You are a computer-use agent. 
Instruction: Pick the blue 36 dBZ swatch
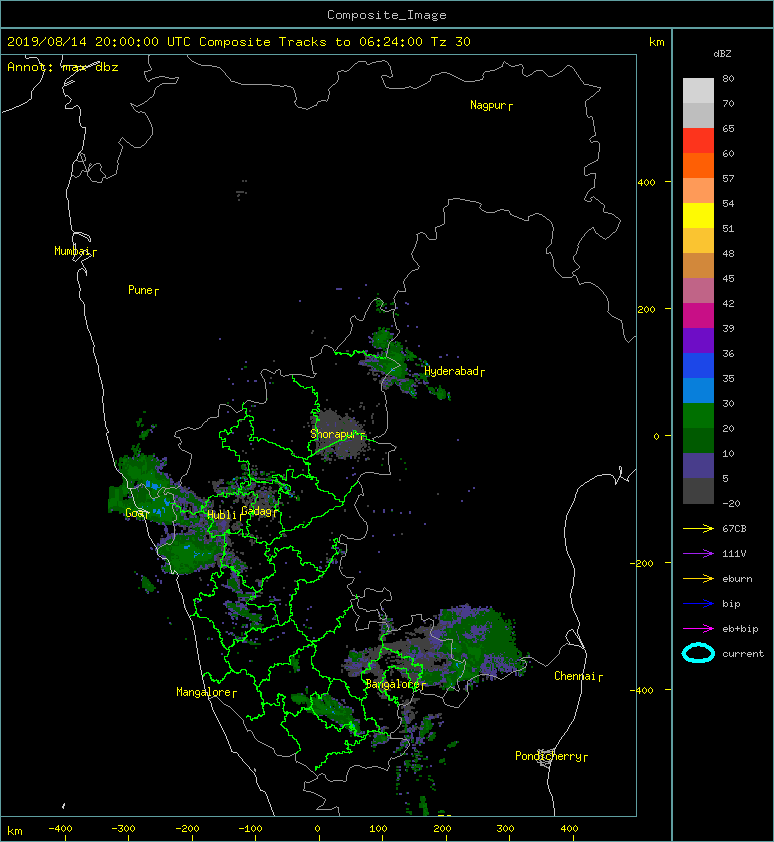(698, 365)
